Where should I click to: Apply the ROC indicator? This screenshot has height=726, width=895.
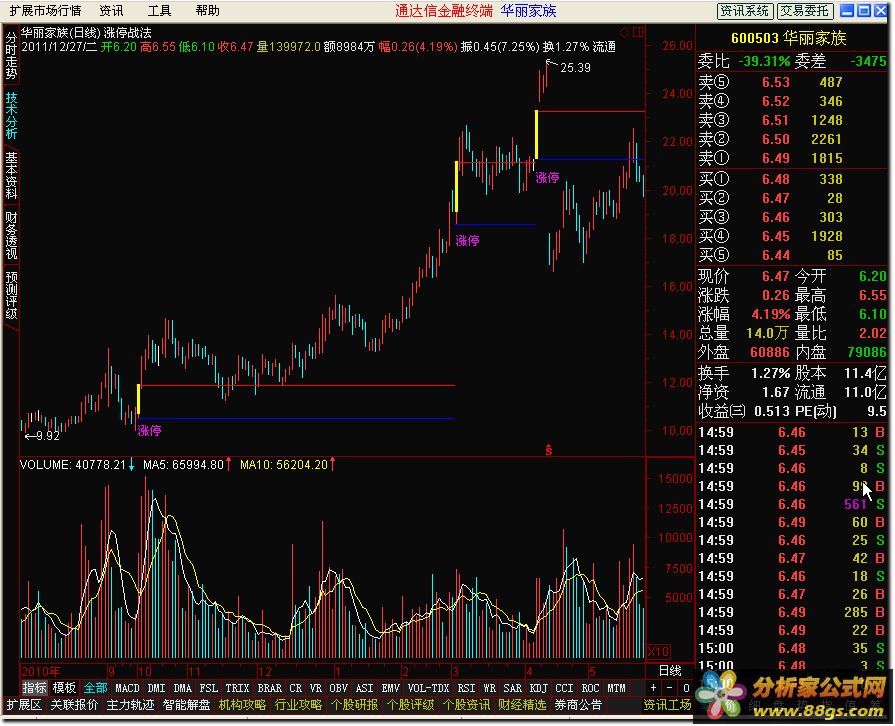tap(590, 688)
